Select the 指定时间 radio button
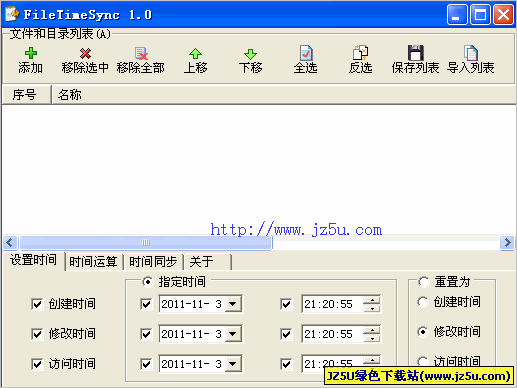 [147, 282]
